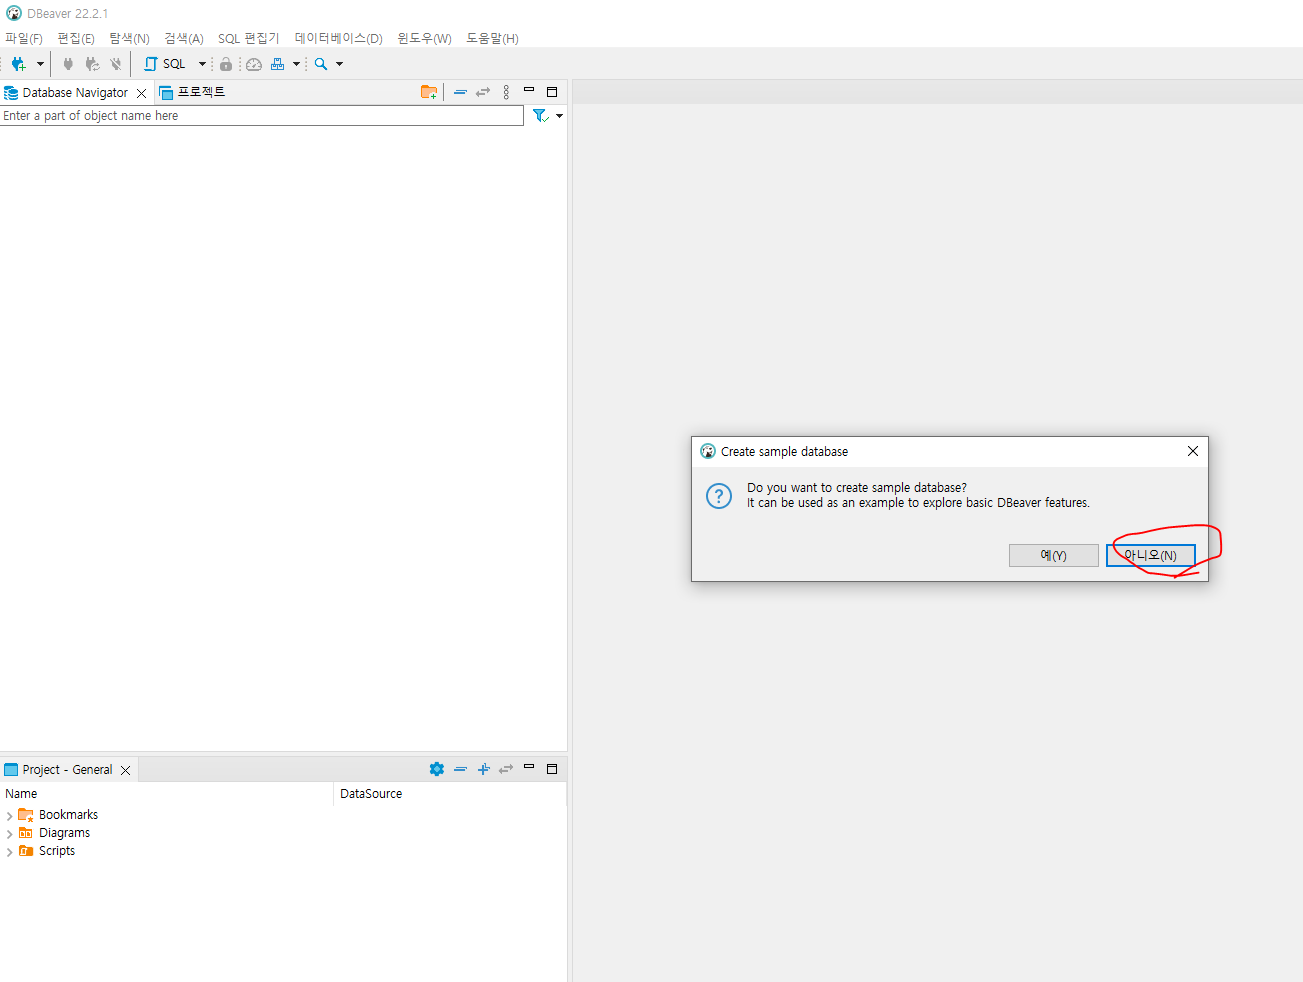1303x982 pixels.
Task: Click the lock transaction mode icon
Action: point(226,64)
